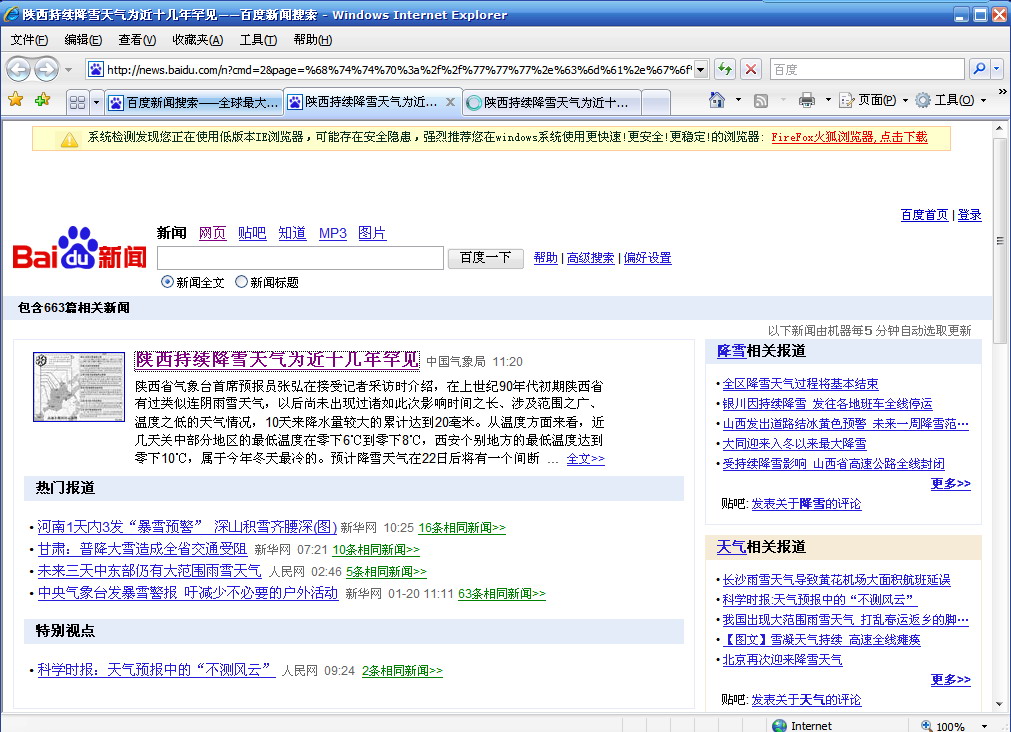Image resolution: width=1011 pixels, height=732 pixels.
Task: Click the yellow warning triangle icon
Action: [69, 139]
